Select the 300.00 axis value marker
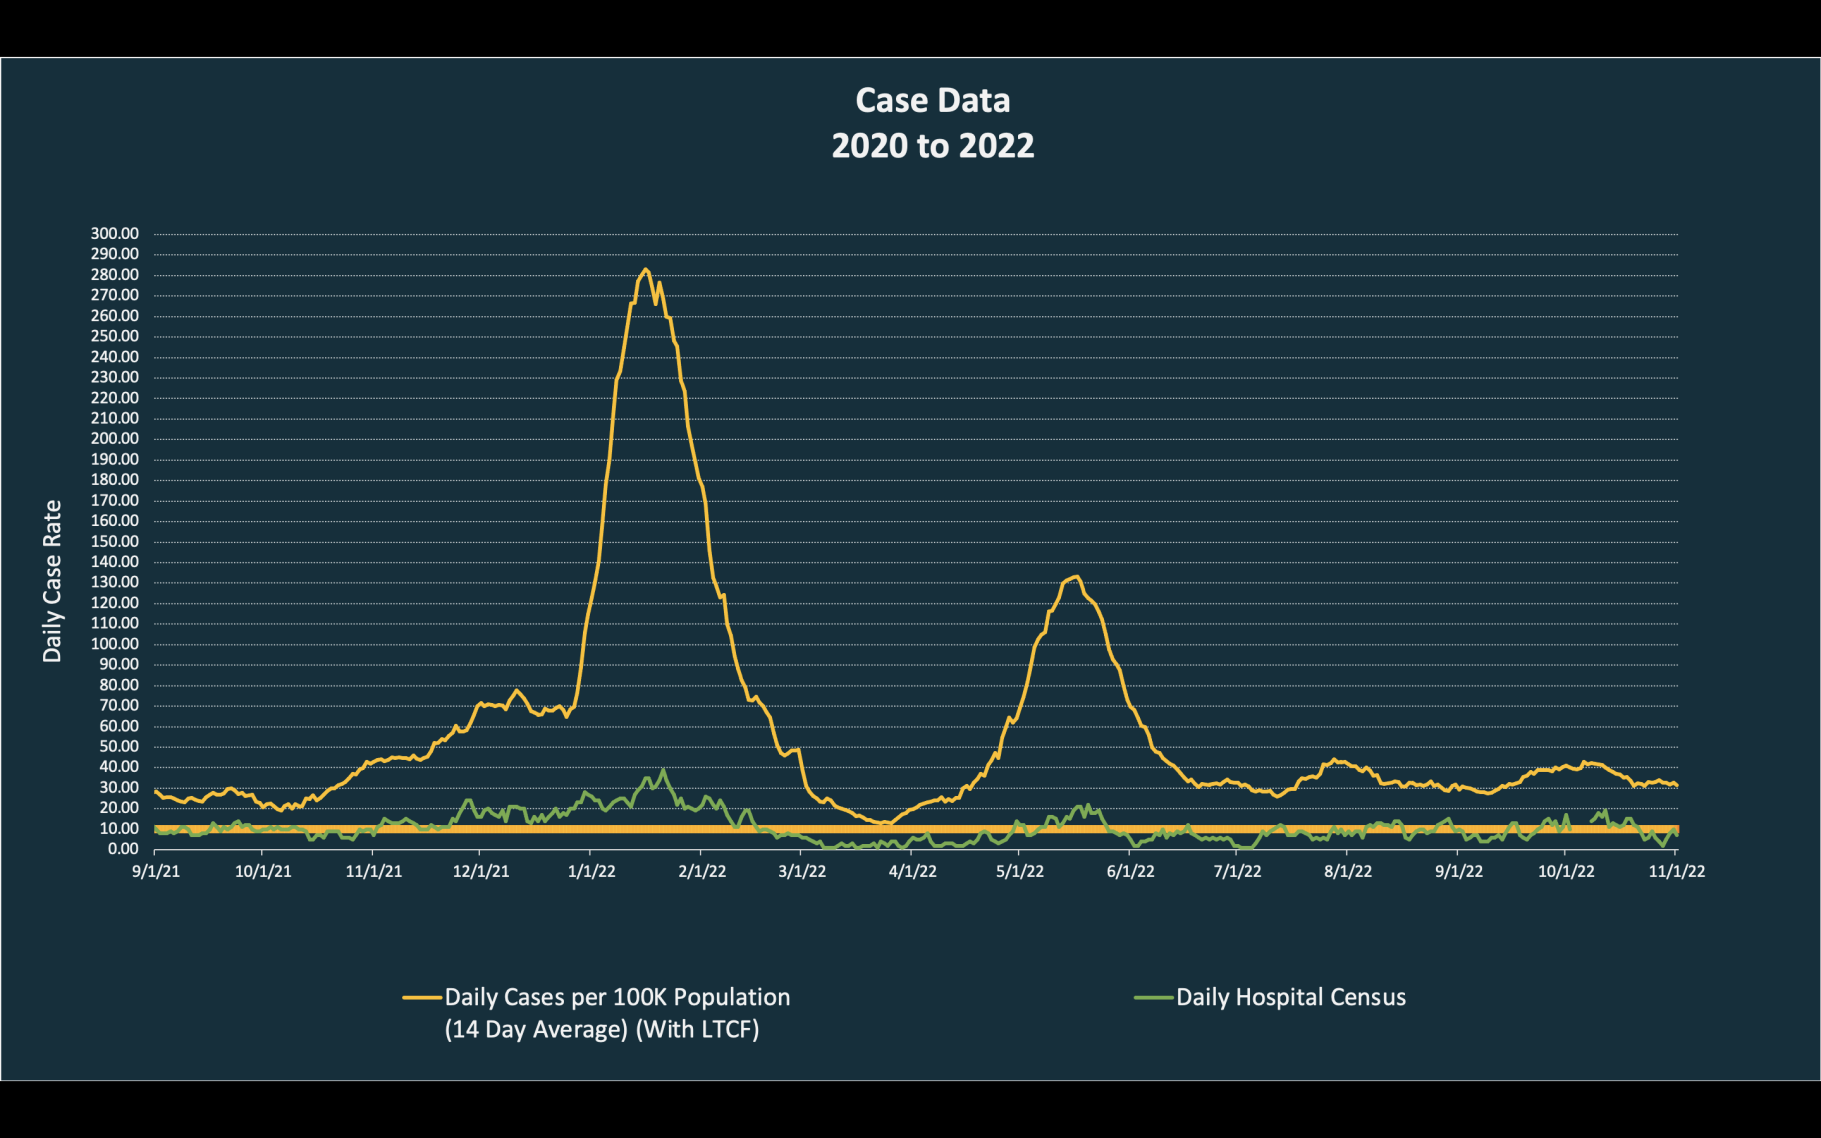The height and width of the screenshot is (1138, 1821). 116,232
